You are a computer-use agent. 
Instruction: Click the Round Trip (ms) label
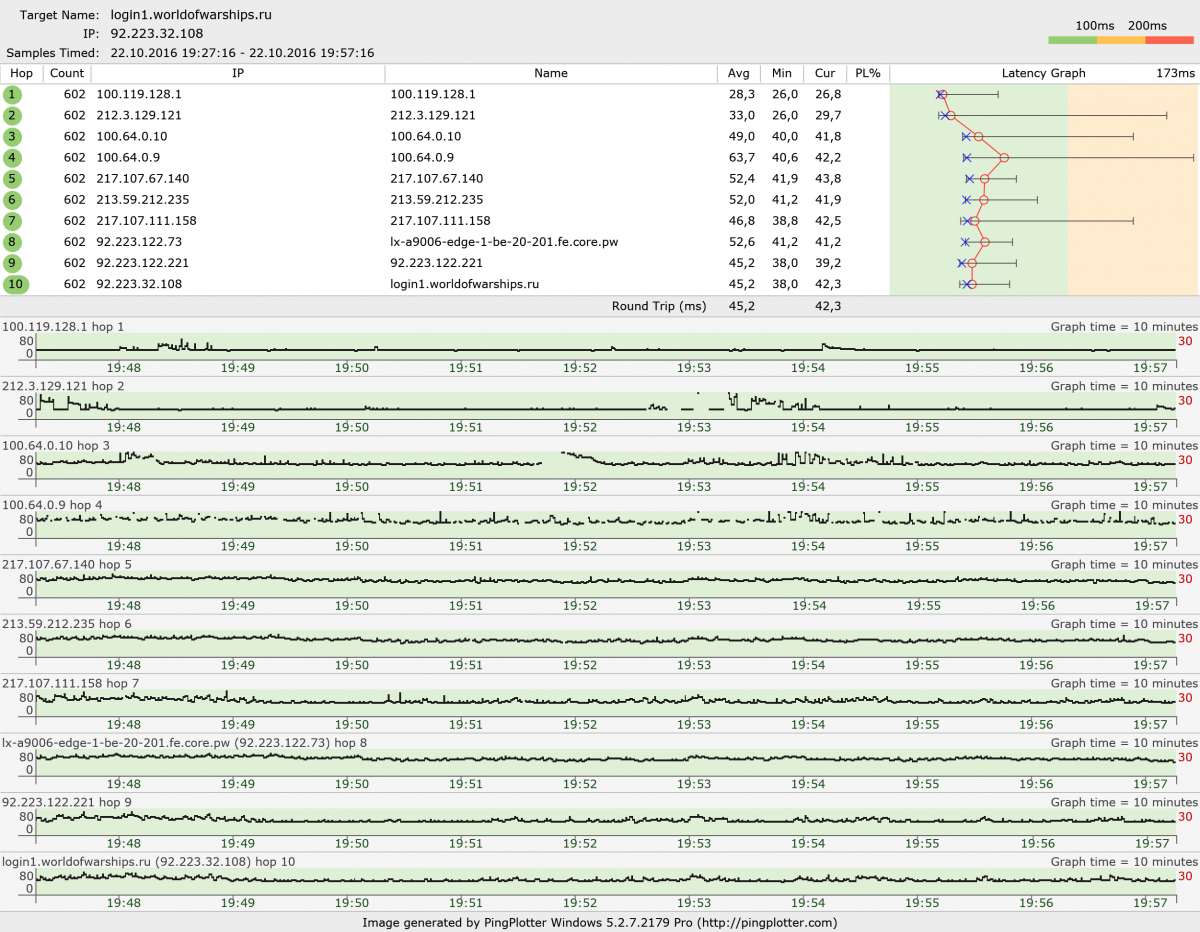coord(659,306)
